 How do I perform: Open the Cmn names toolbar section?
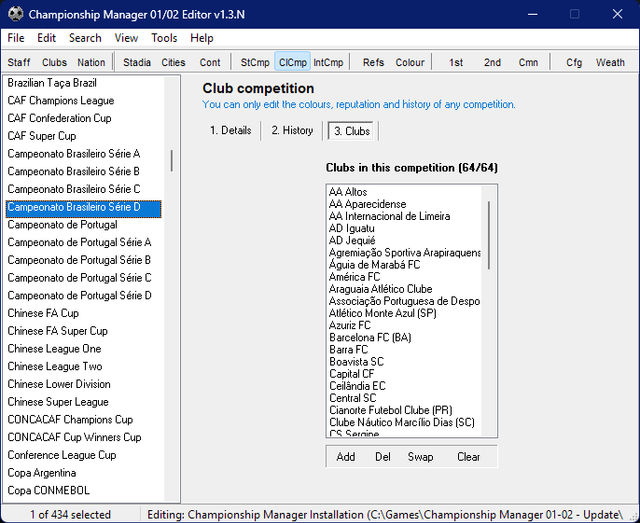pos(528,62)
